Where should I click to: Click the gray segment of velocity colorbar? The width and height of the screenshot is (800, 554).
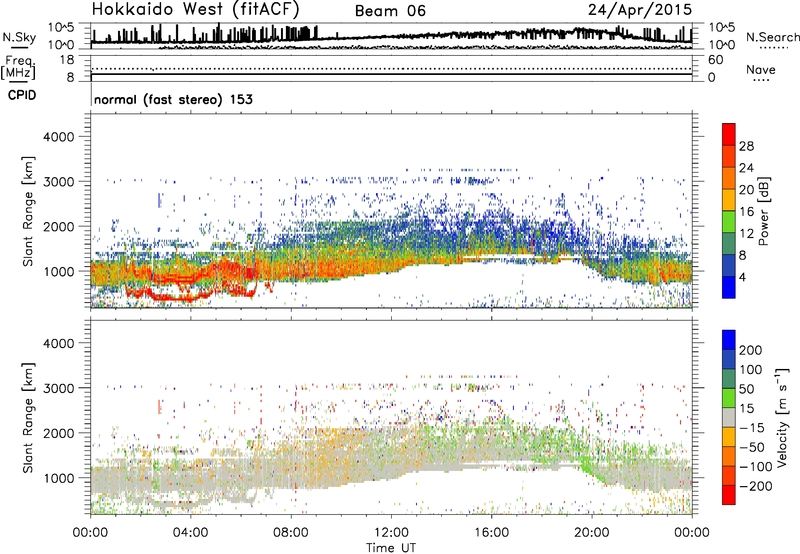point(729,417)
